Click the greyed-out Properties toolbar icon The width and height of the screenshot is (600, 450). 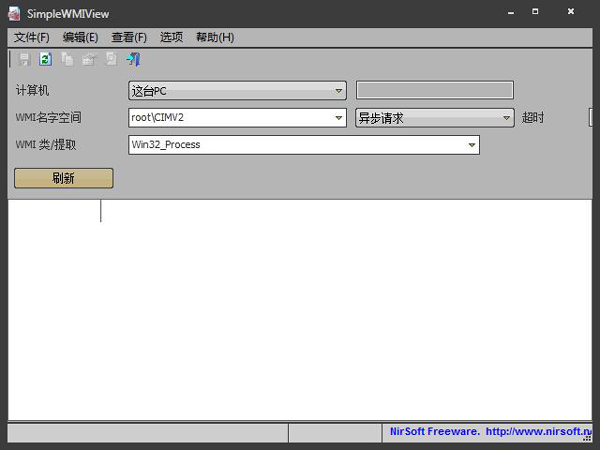tap(89, 59)
